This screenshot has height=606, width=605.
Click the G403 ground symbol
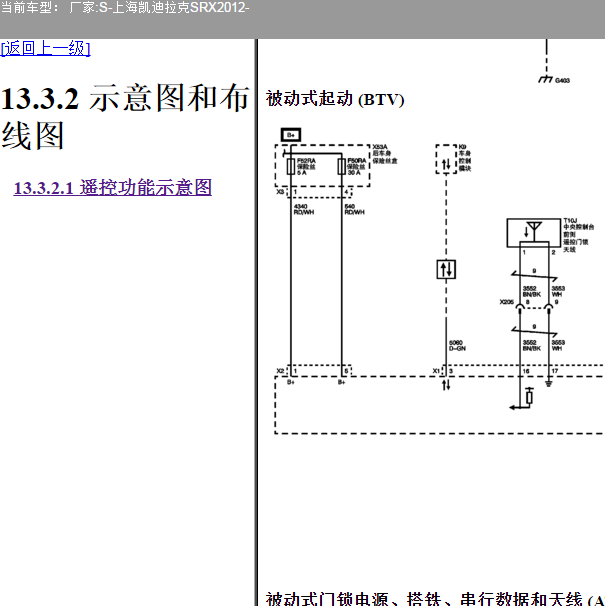point(545,79)
